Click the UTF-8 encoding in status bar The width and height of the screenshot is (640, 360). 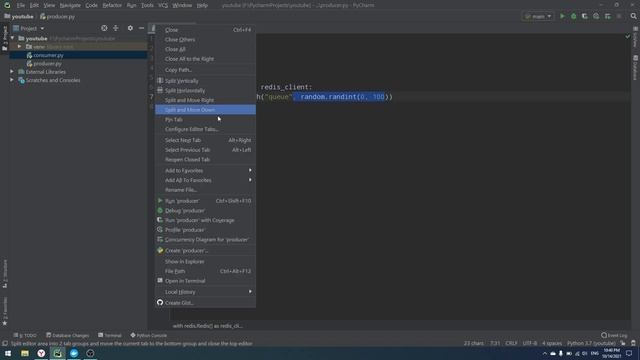click(530, 343)
